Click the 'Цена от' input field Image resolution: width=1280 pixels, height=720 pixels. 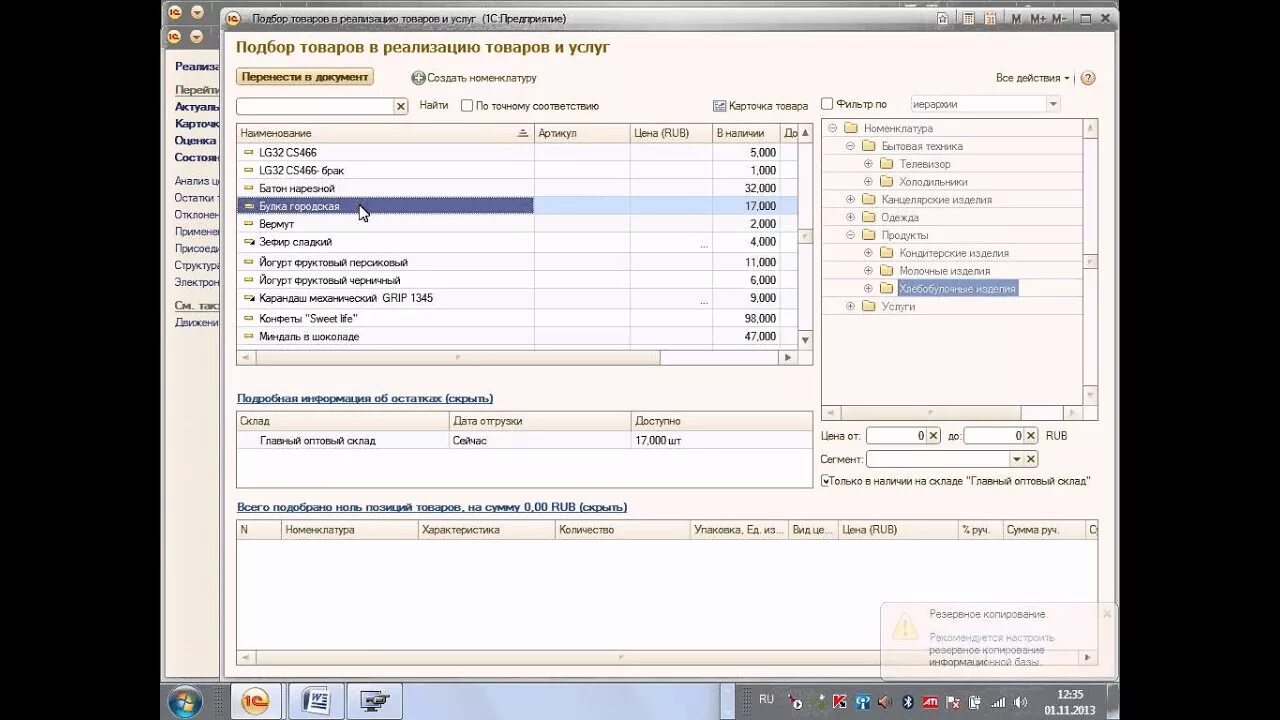coord(896,436)
